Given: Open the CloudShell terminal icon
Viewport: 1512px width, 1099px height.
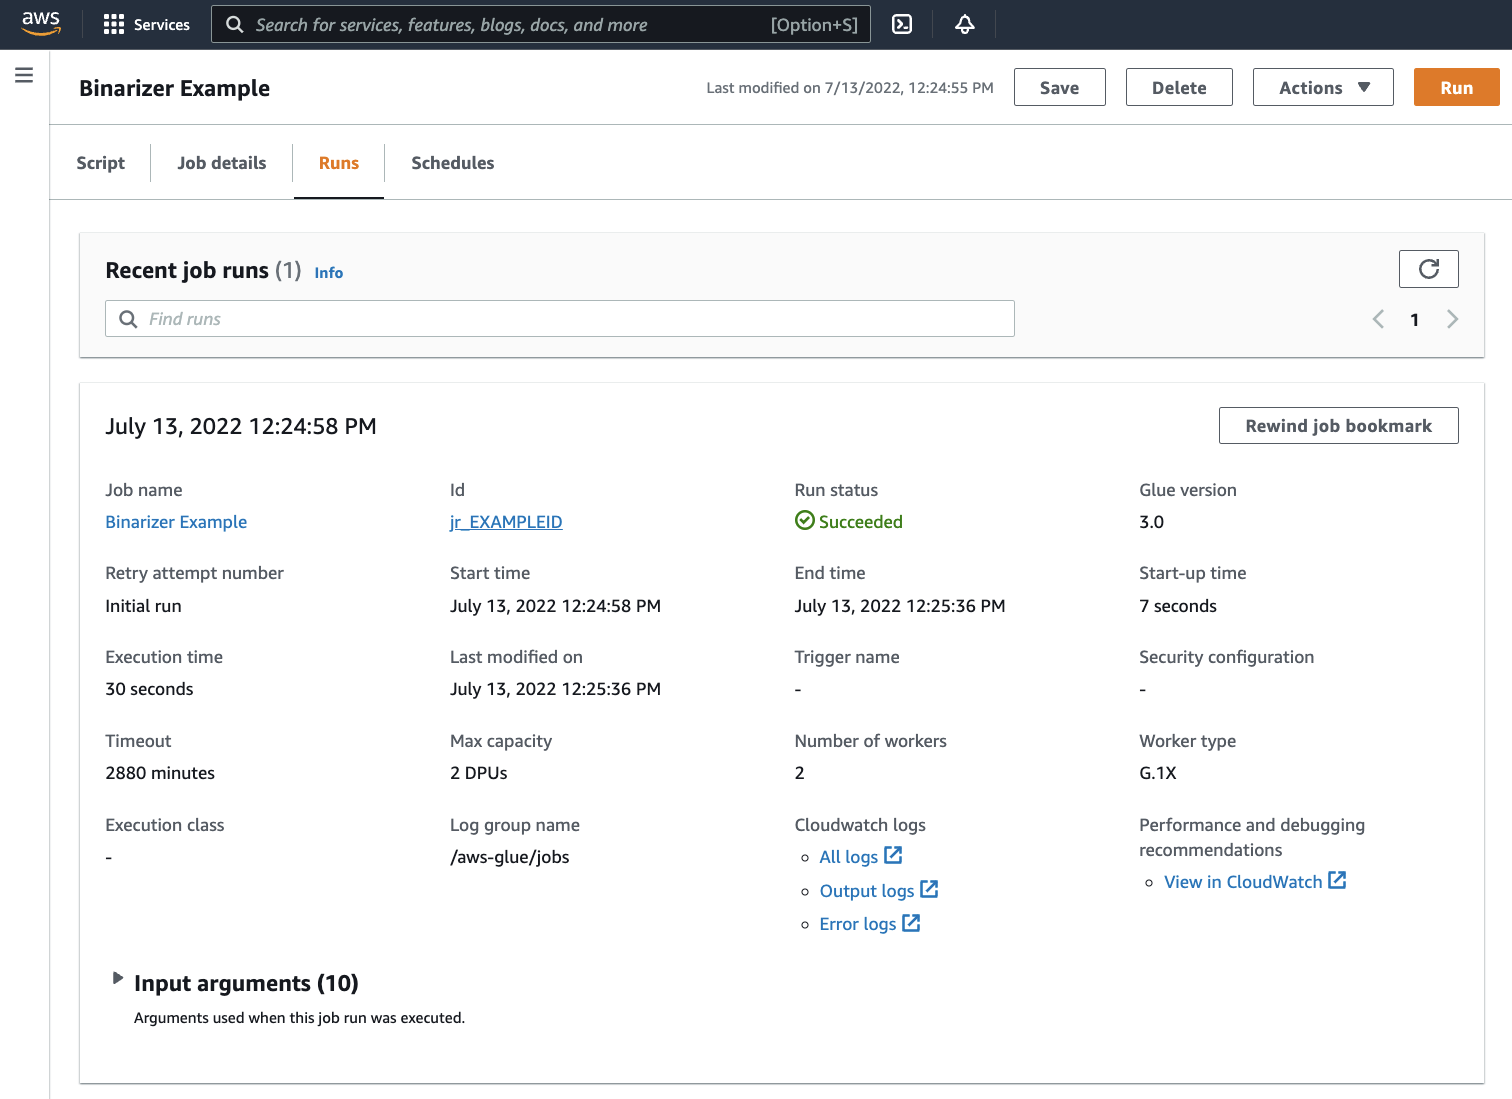Looking at the screenshot, I should 902,25.
